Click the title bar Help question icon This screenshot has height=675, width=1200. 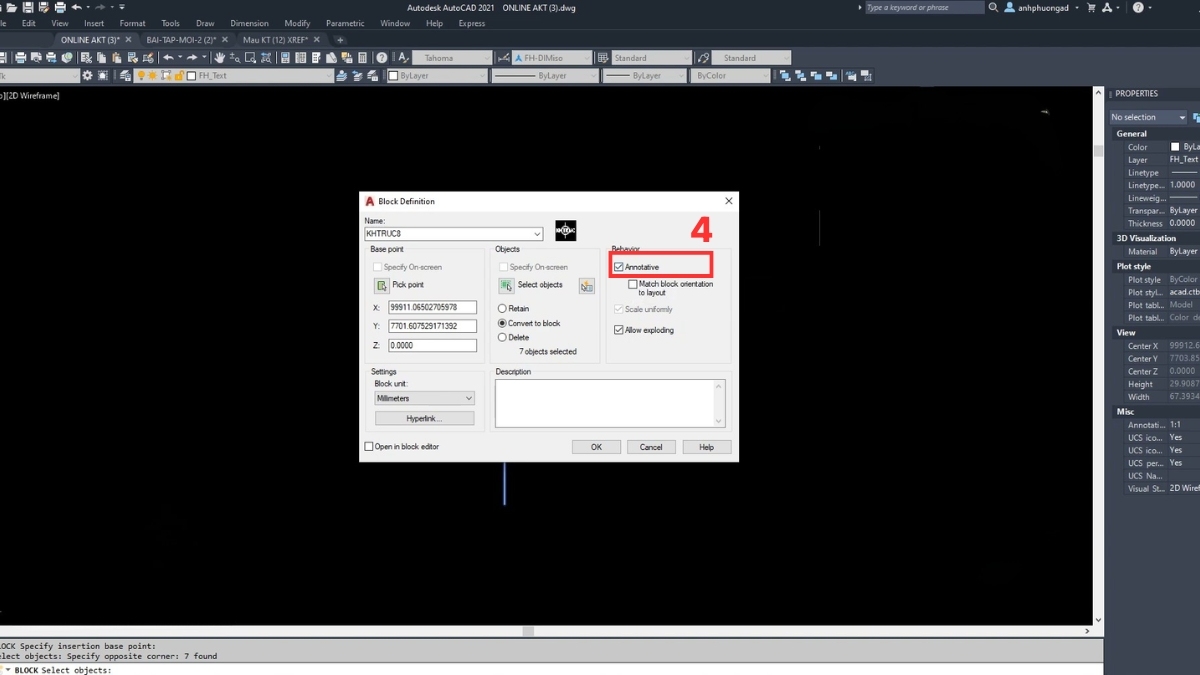point(1138,8)
